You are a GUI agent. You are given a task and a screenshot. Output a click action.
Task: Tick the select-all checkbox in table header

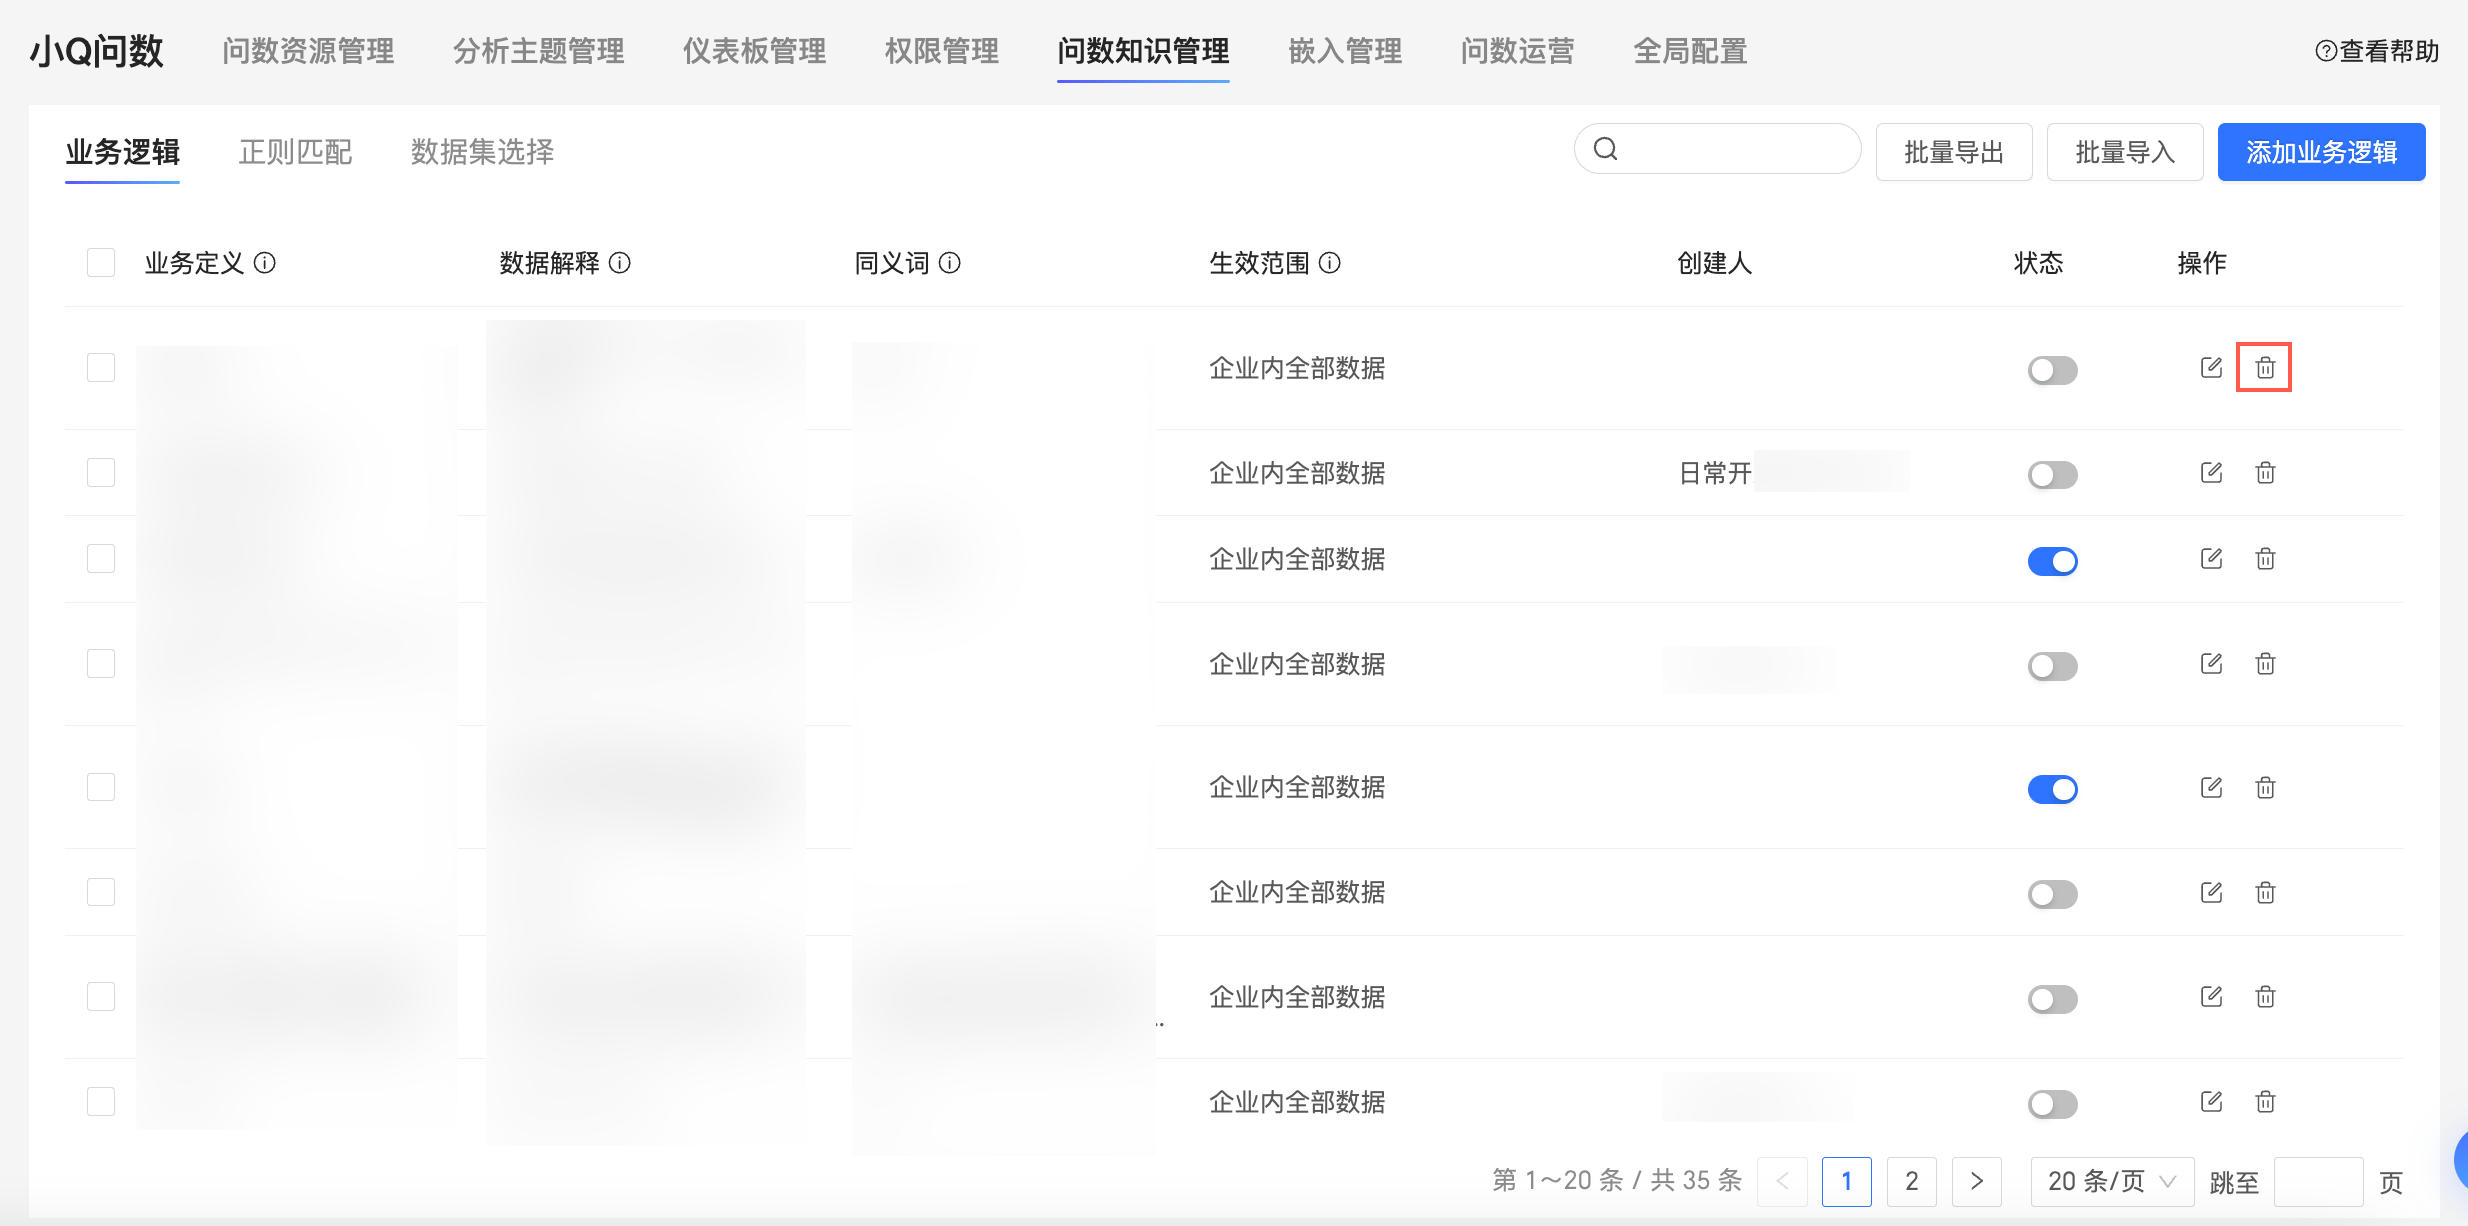click(101, 263)
